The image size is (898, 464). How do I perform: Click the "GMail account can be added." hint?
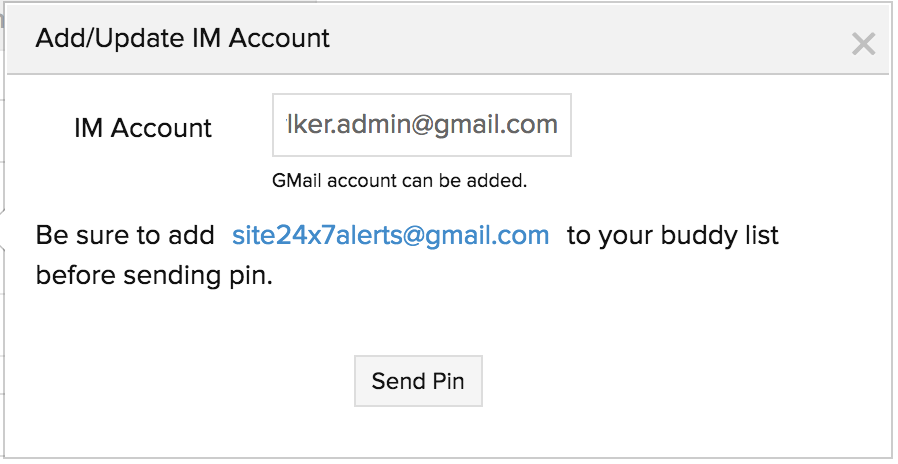pyautogui.click(x=399, y=182)
